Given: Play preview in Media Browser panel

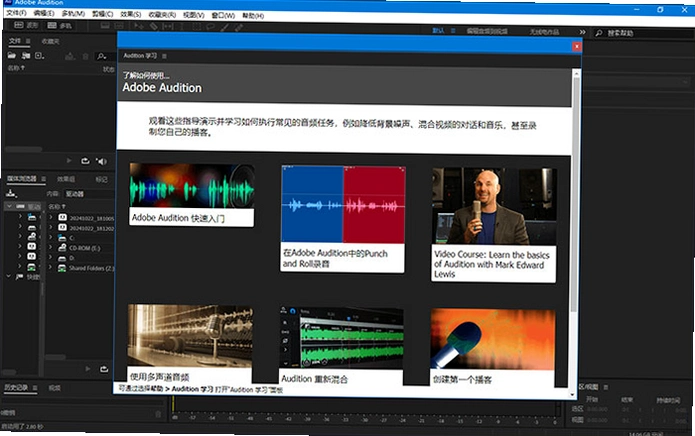Looking at the screenshot, I should tap(88, 368).
